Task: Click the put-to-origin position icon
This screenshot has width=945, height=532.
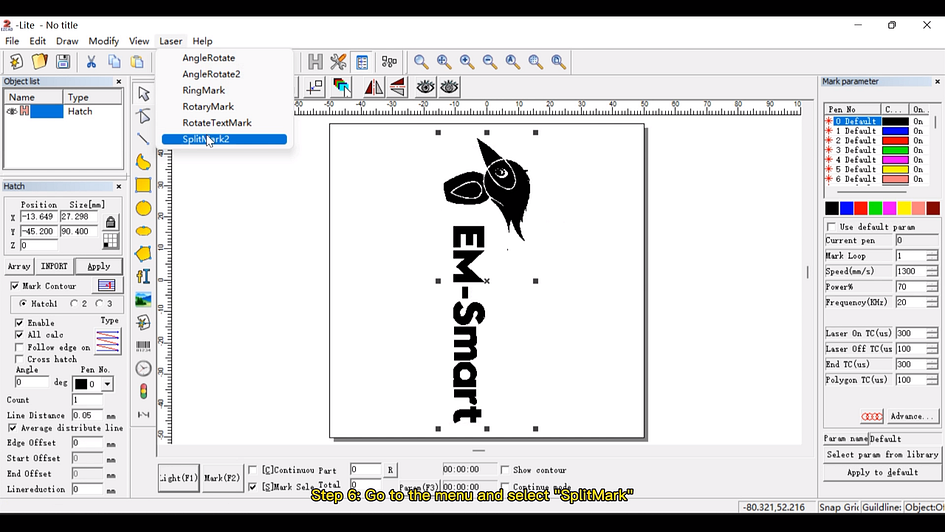Action: pyautogui.click(x=314, y=87)
